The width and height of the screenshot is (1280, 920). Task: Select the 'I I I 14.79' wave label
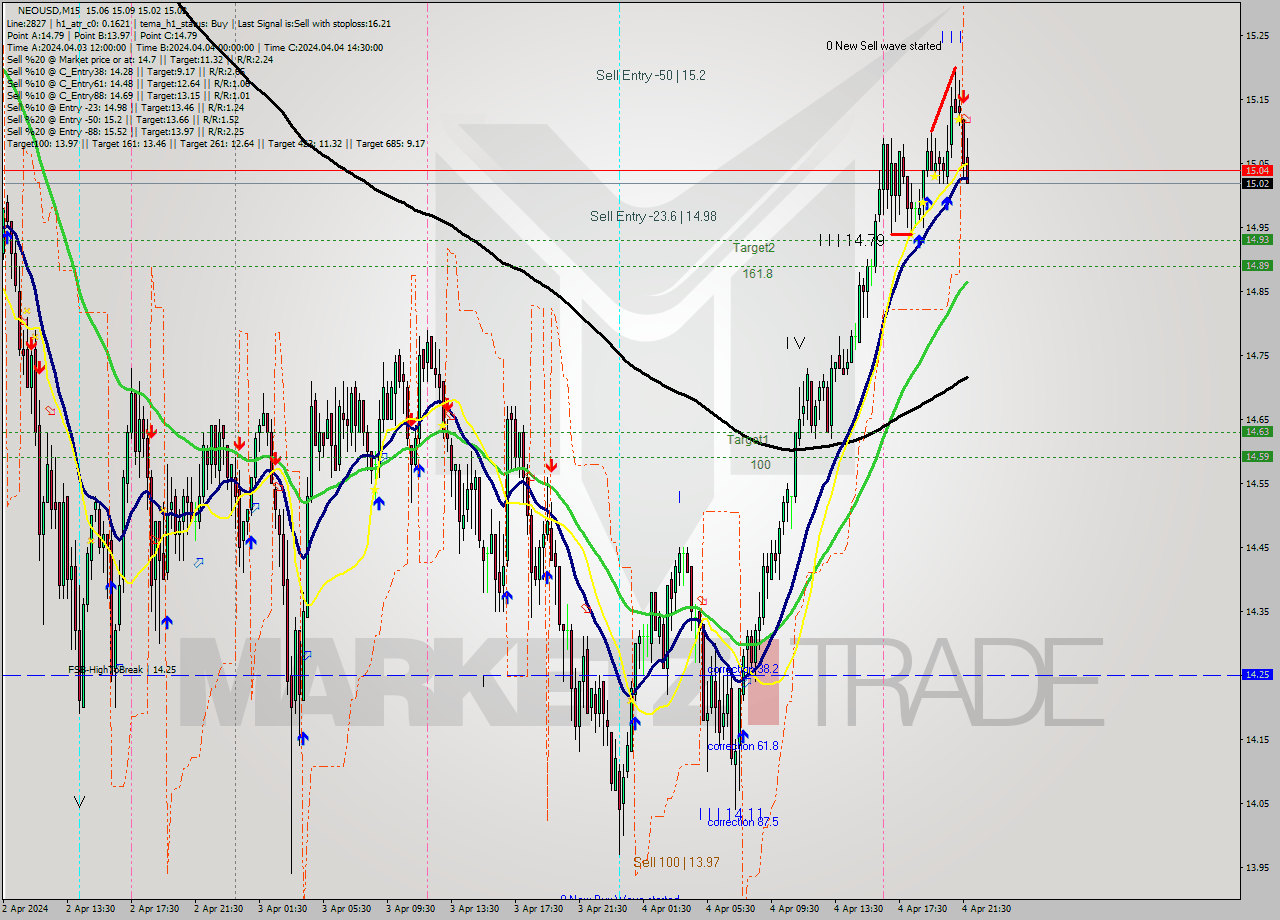coord(851,240)
